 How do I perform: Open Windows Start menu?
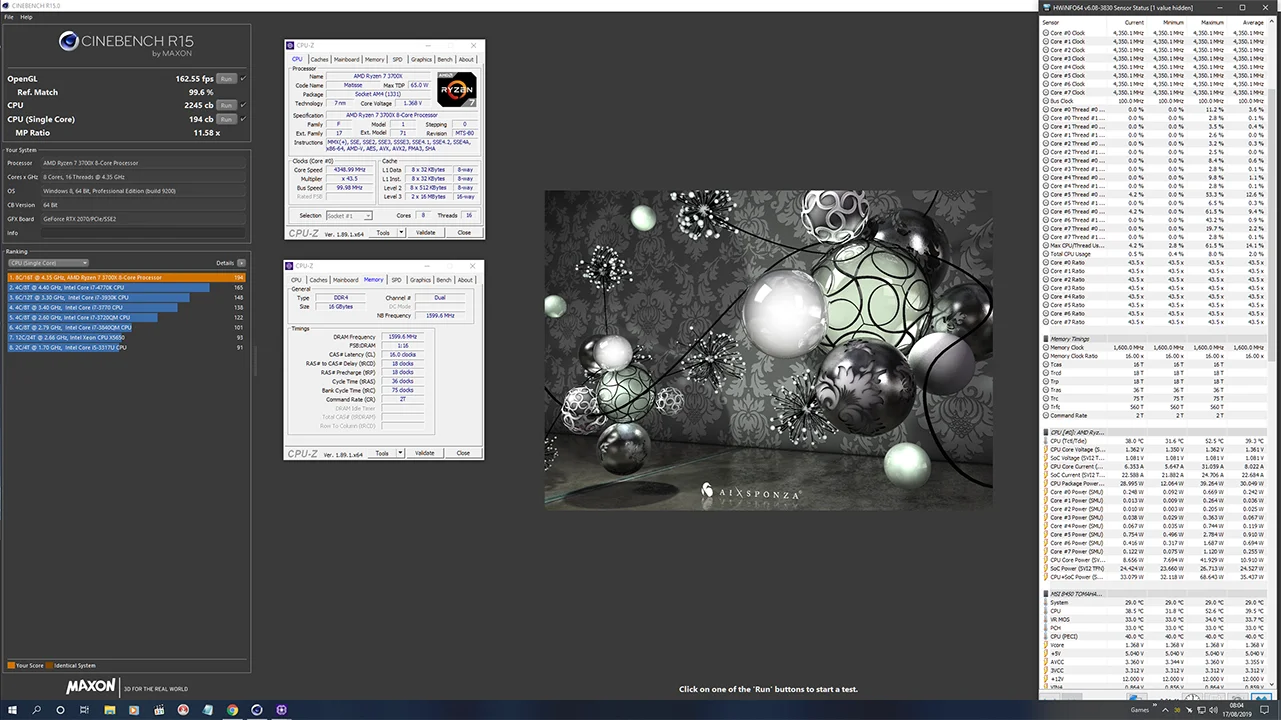click(x=11, y=710)
